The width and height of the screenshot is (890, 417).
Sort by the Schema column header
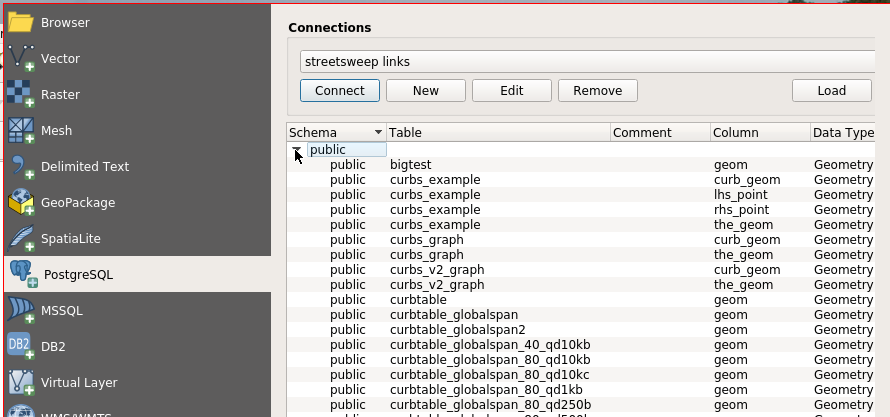tap(335, 133)
